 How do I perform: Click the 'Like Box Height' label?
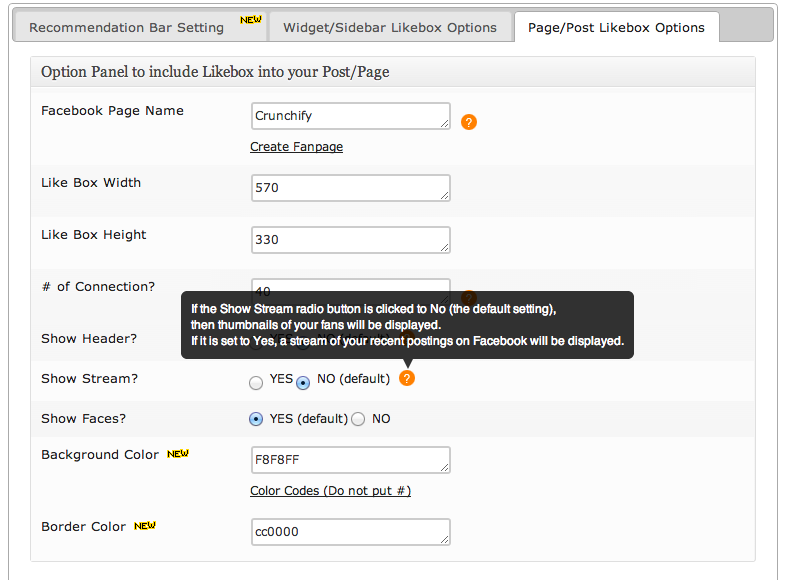pyautogui.click(x=94, y=235)
